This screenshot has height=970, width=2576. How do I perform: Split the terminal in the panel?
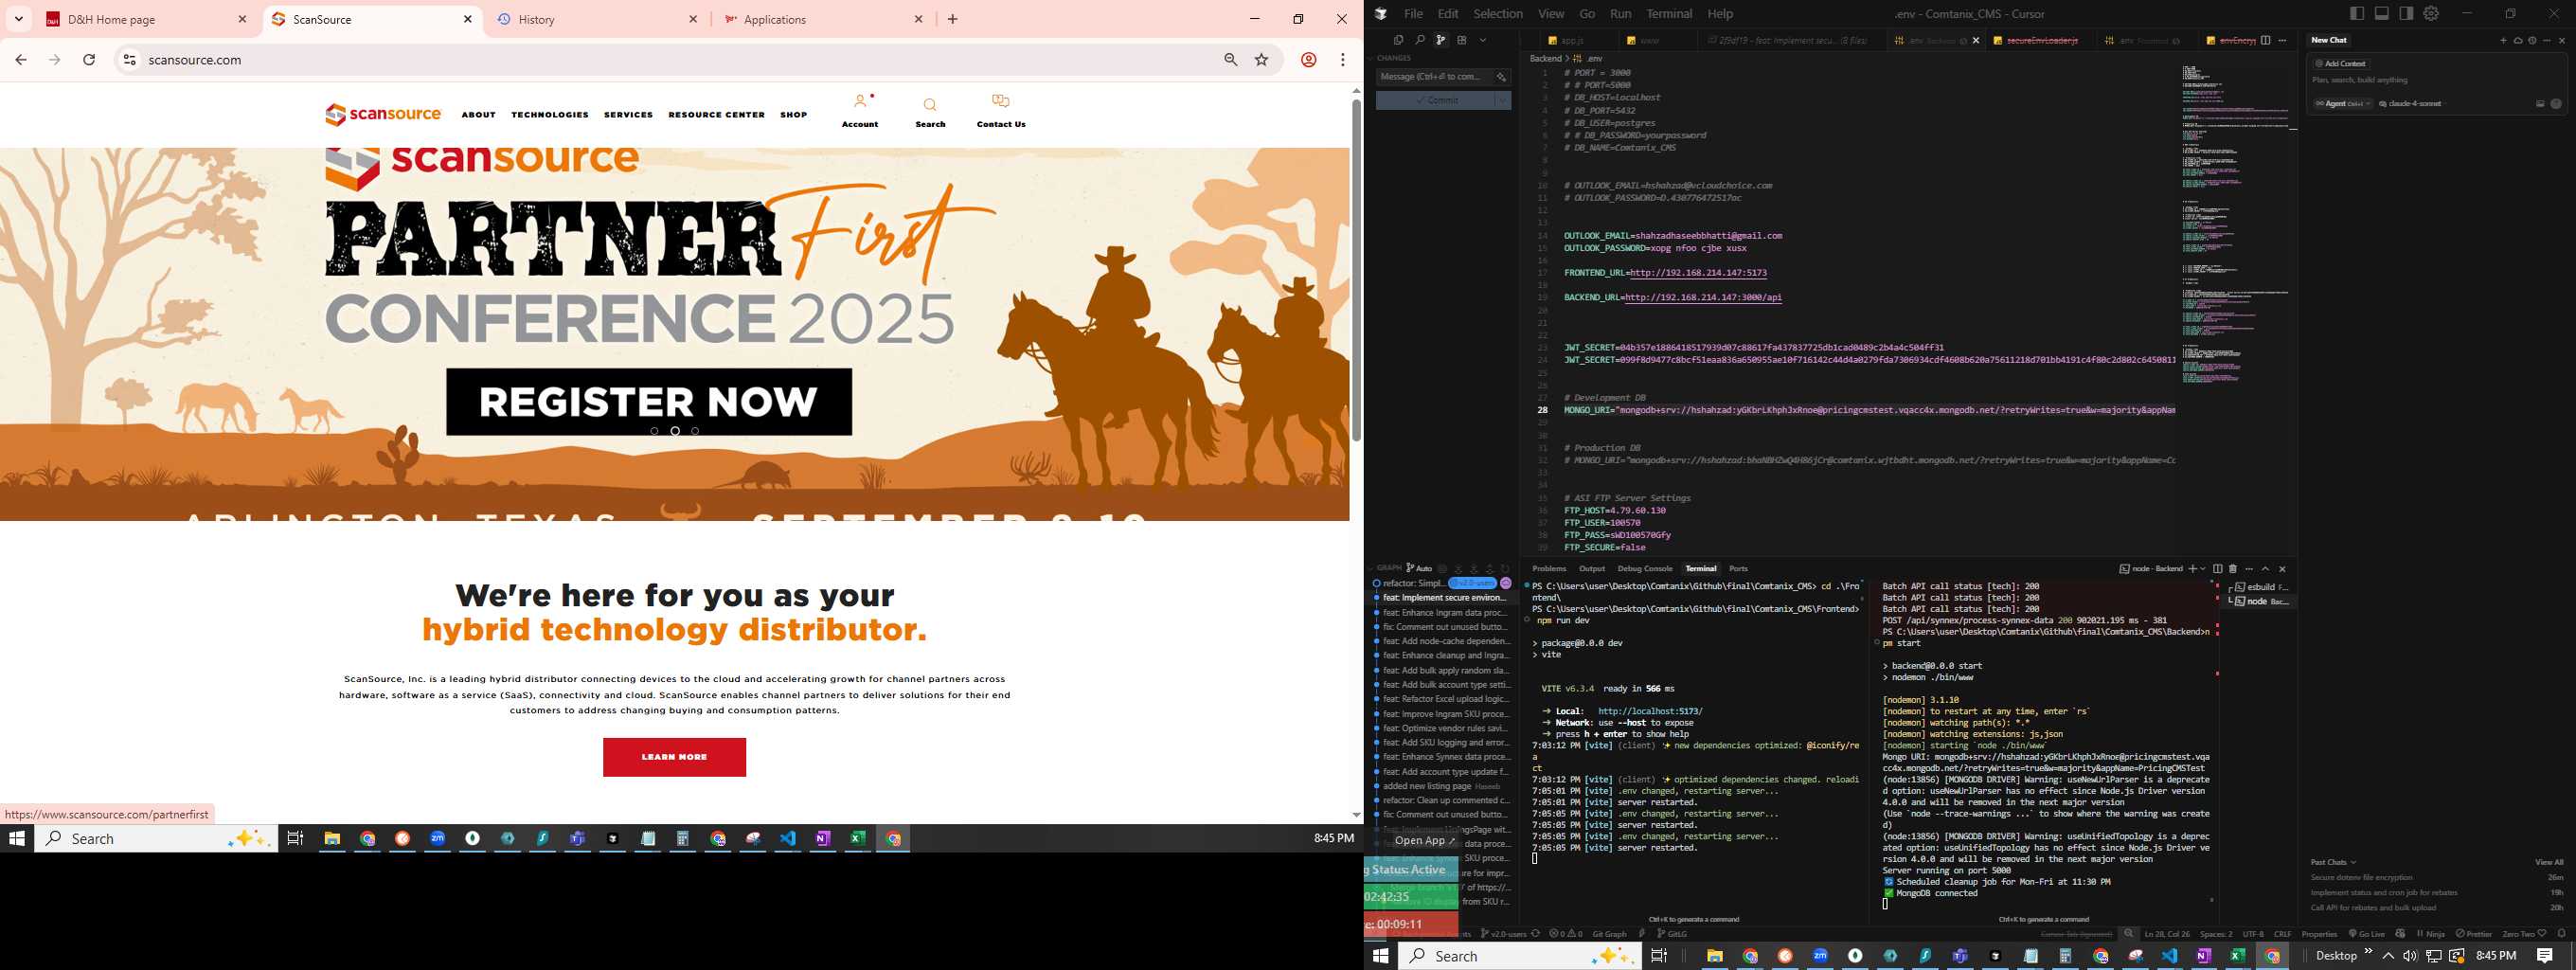[x=2218, y=569]
